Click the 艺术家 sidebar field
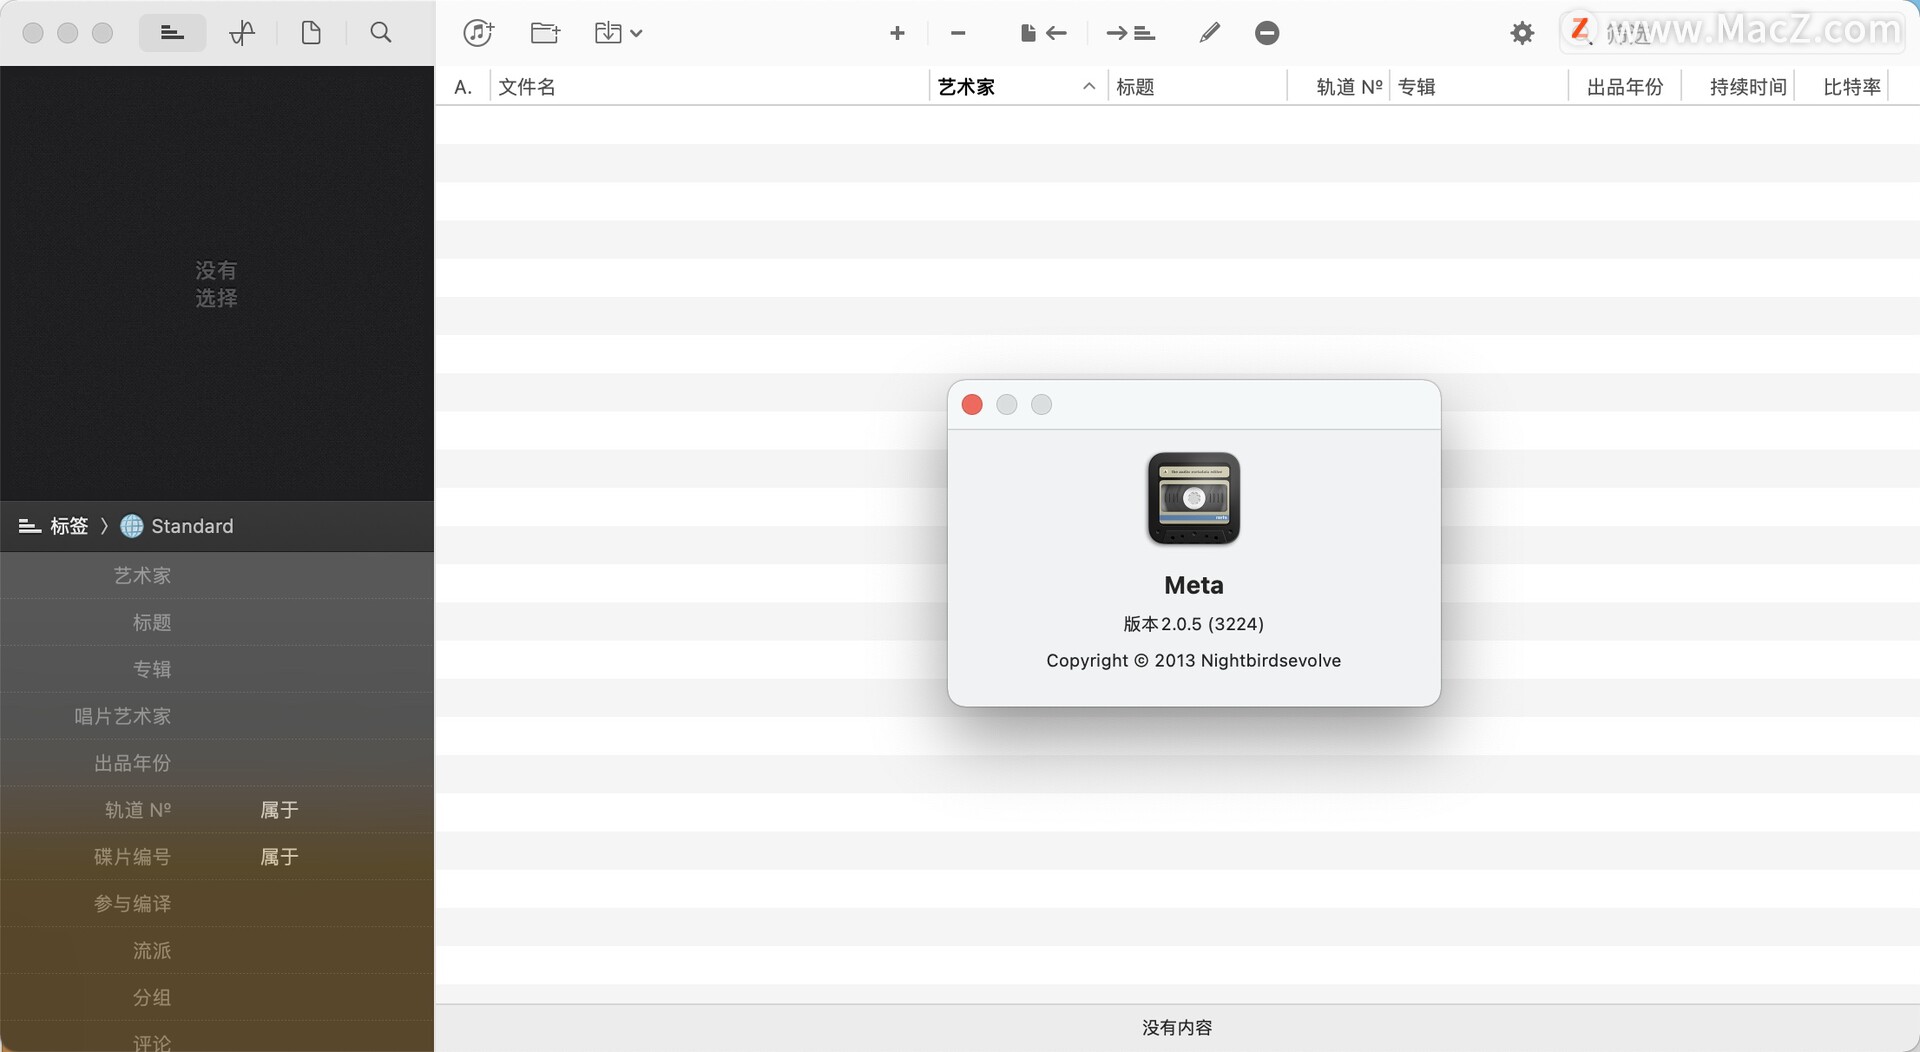The width and height of the screenshot is (1920, 1052). coord(217,576)
